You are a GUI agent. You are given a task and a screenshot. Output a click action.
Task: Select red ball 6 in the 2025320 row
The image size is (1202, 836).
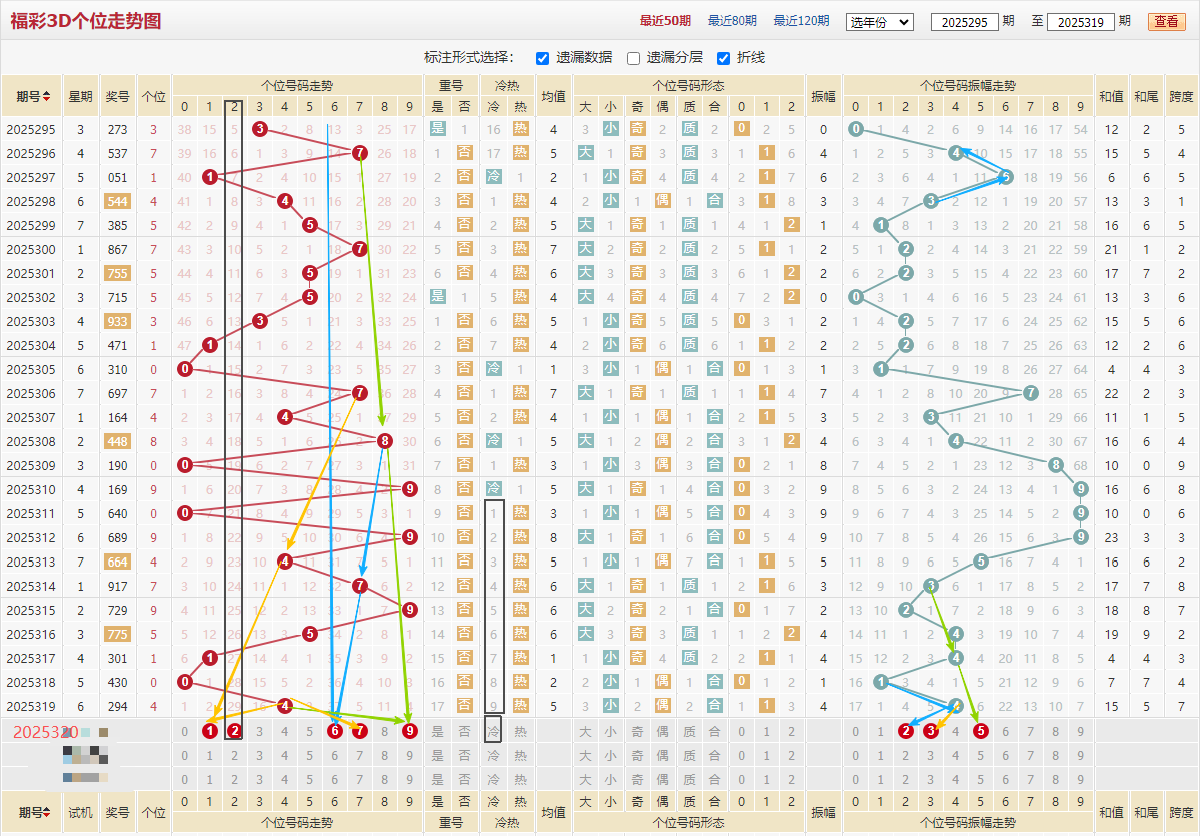[x=335, y=731]
